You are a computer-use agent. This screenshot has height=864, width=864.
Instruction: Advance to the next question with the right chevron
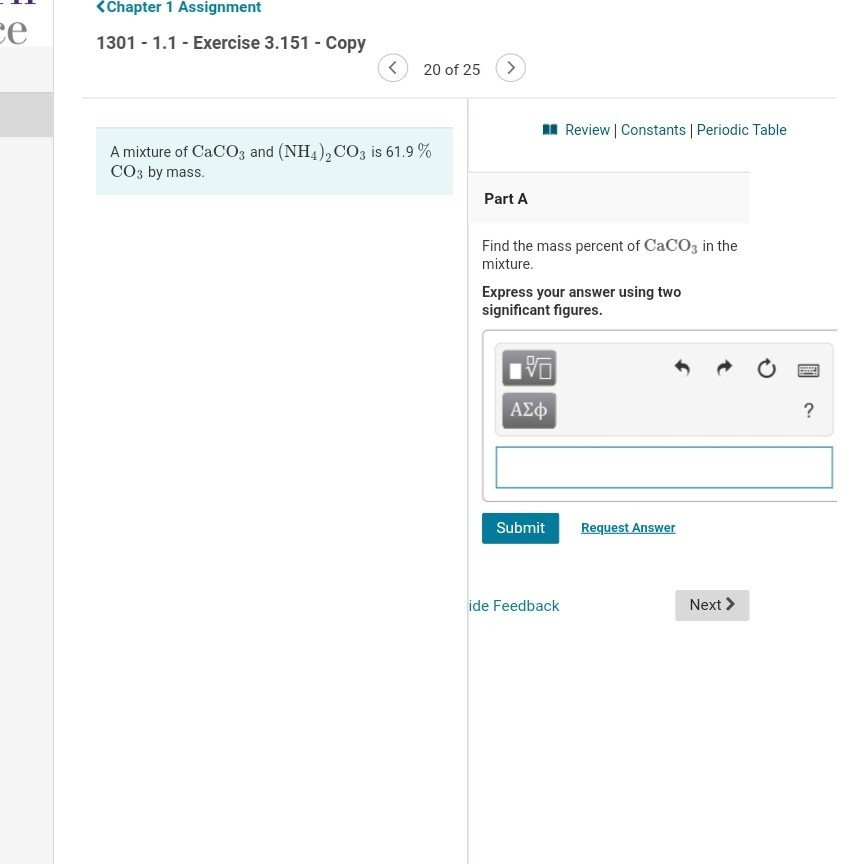(x=510, y=67)
